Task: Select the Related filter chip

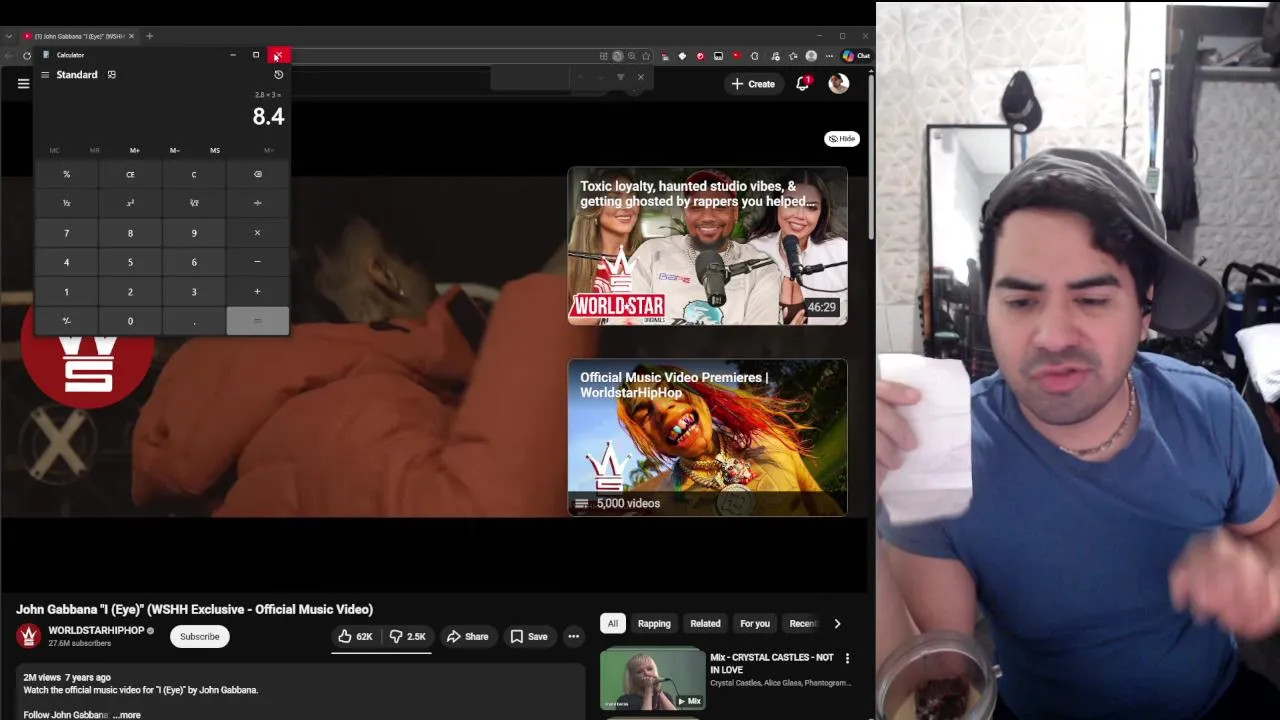Action: [705, 623]
